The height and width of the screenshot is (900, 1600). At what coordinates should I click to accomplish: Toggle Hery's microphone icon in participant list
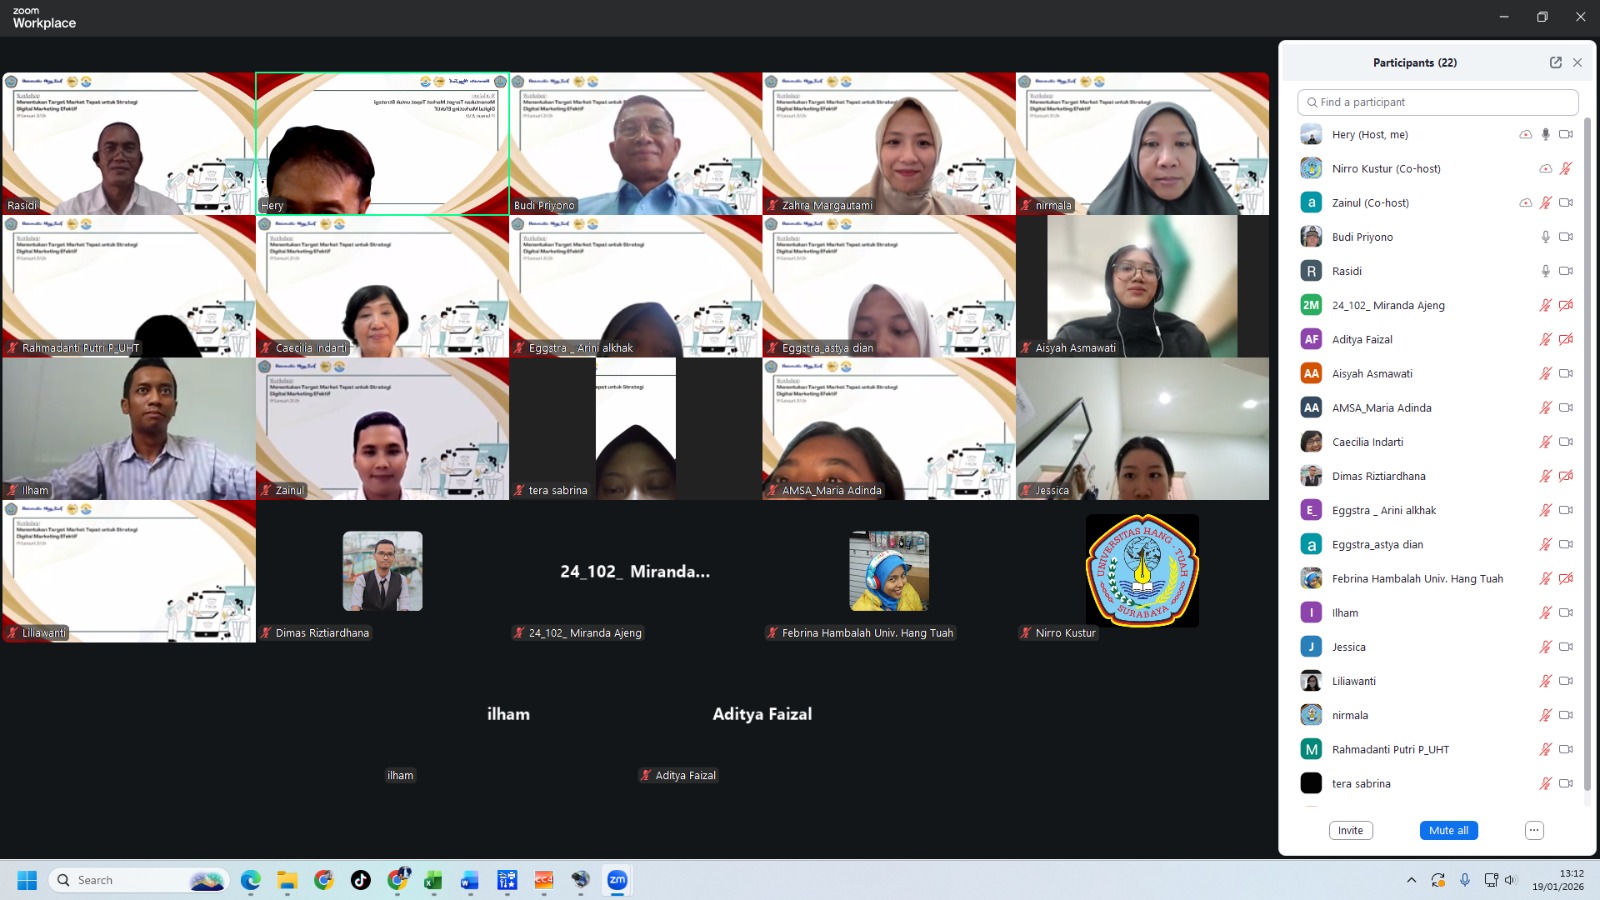point(1545,134)
